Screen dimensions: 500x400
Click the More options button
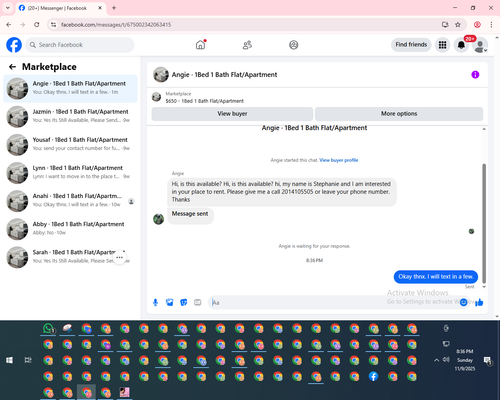pos(399,114)
